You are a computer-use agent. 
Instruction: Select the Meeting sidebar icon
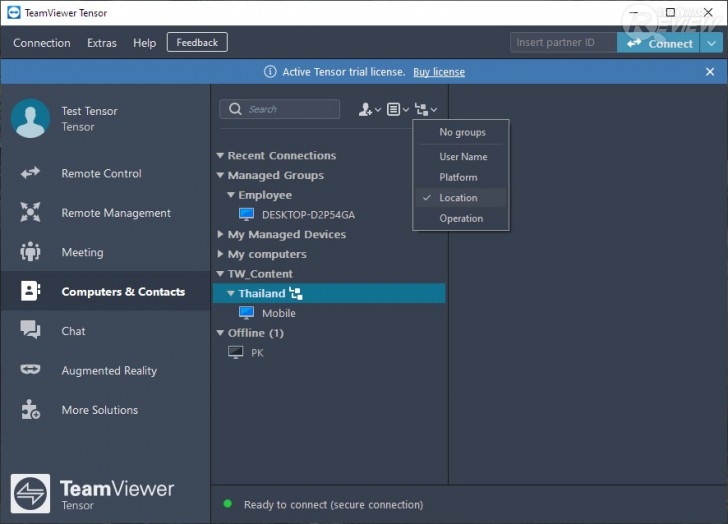(30, 252)
